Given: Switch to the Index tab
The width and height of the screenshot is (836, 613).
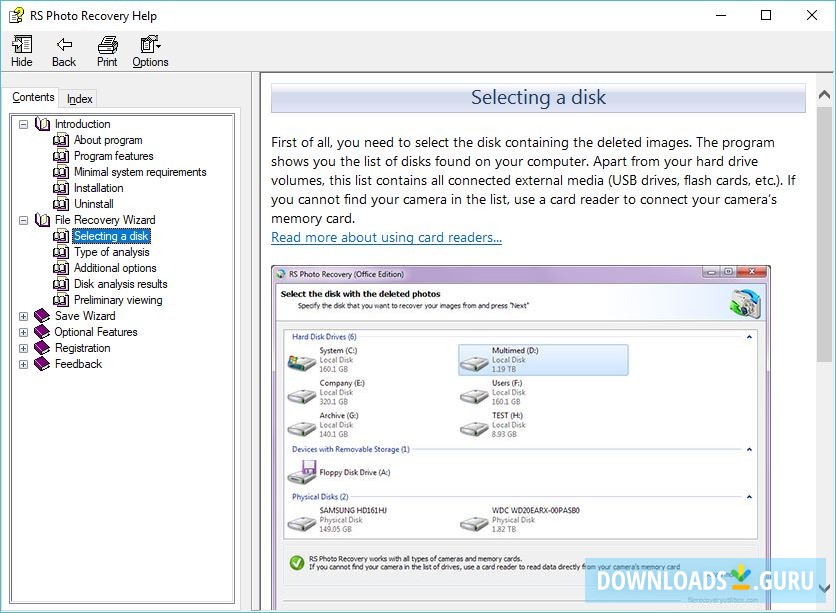Looking at the screenshot, I should tap(80, 99).
